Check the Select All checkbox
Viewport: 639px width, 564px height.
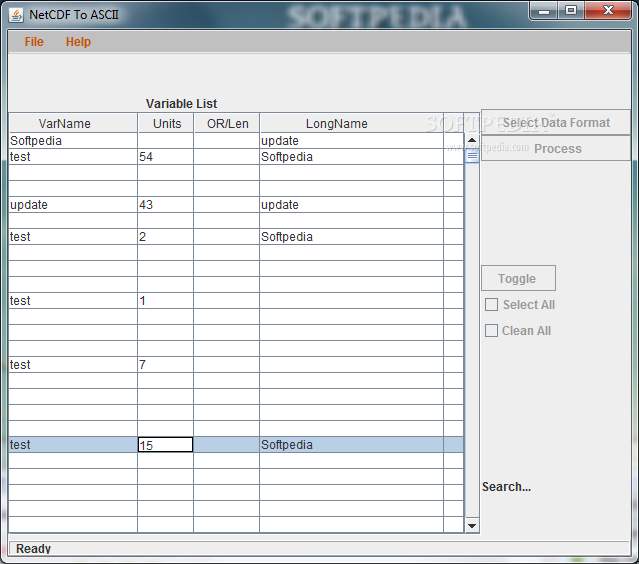492,304
